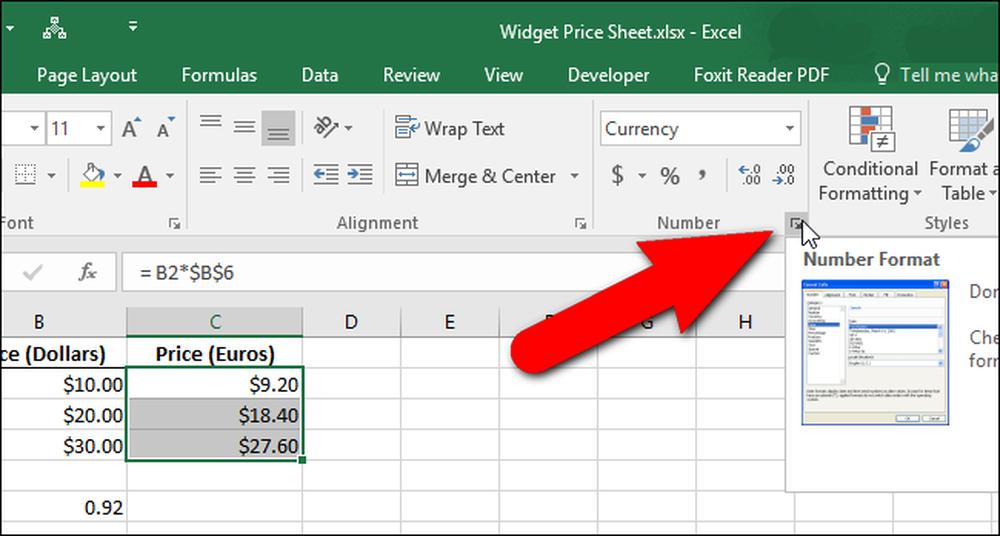Align text left in cells
The height and width of the screenshot is (536, 1000).
point(210,174)
